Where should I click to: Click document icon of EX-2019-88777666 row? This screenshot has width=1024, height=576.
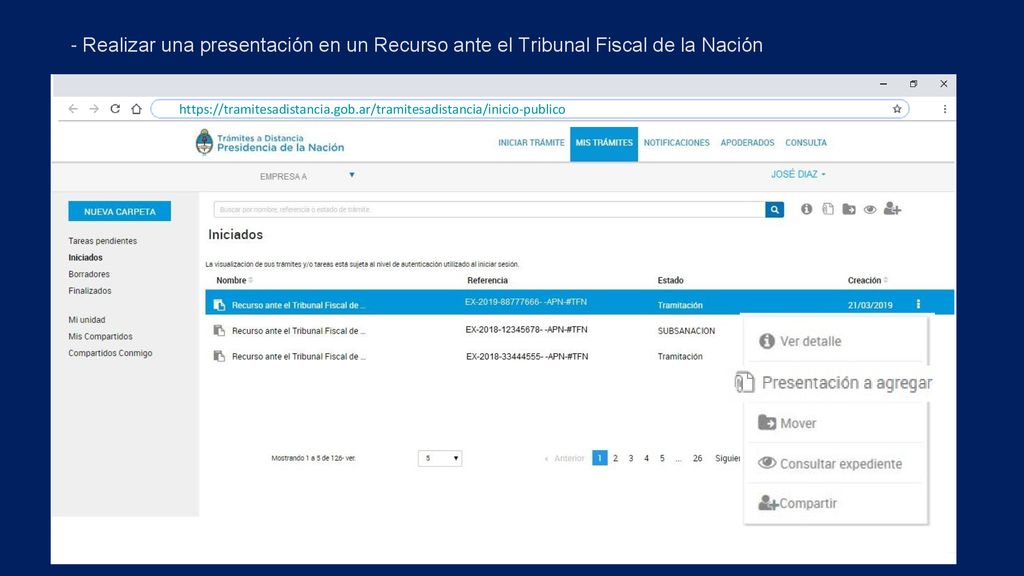pos(219,305)
